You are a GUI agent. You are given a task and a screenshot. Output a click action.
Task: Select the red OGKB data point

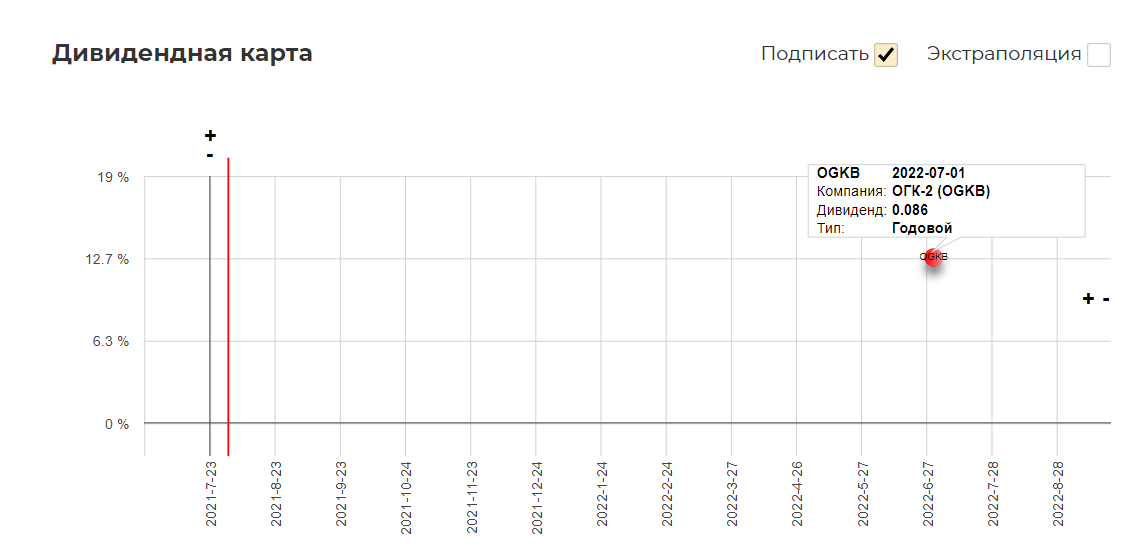(x=934, y=257)
